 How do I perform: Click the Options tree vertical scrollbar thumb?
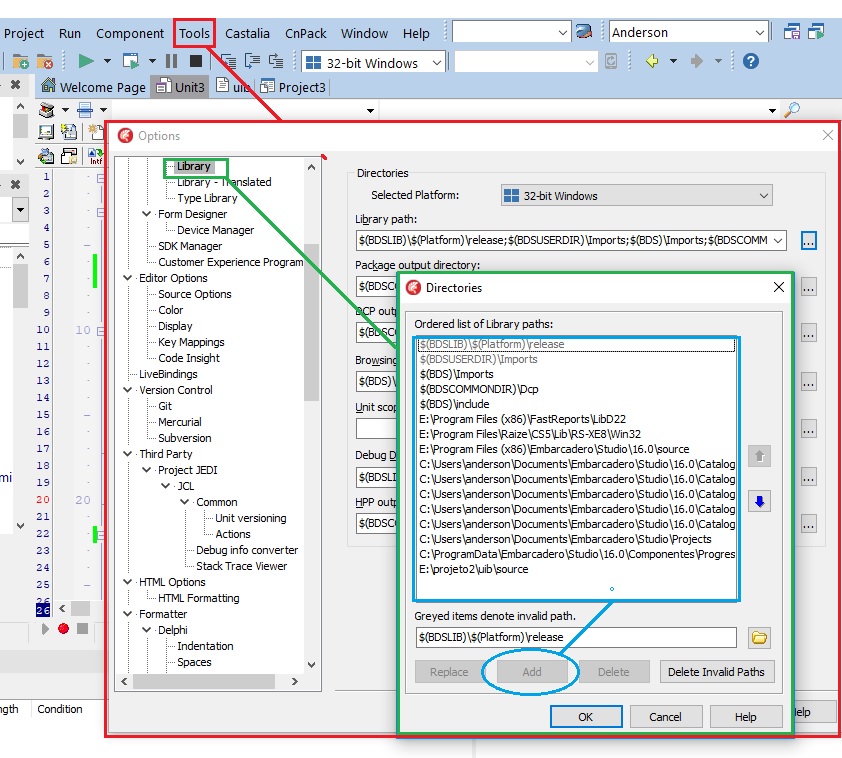click(x=311, y=322)
